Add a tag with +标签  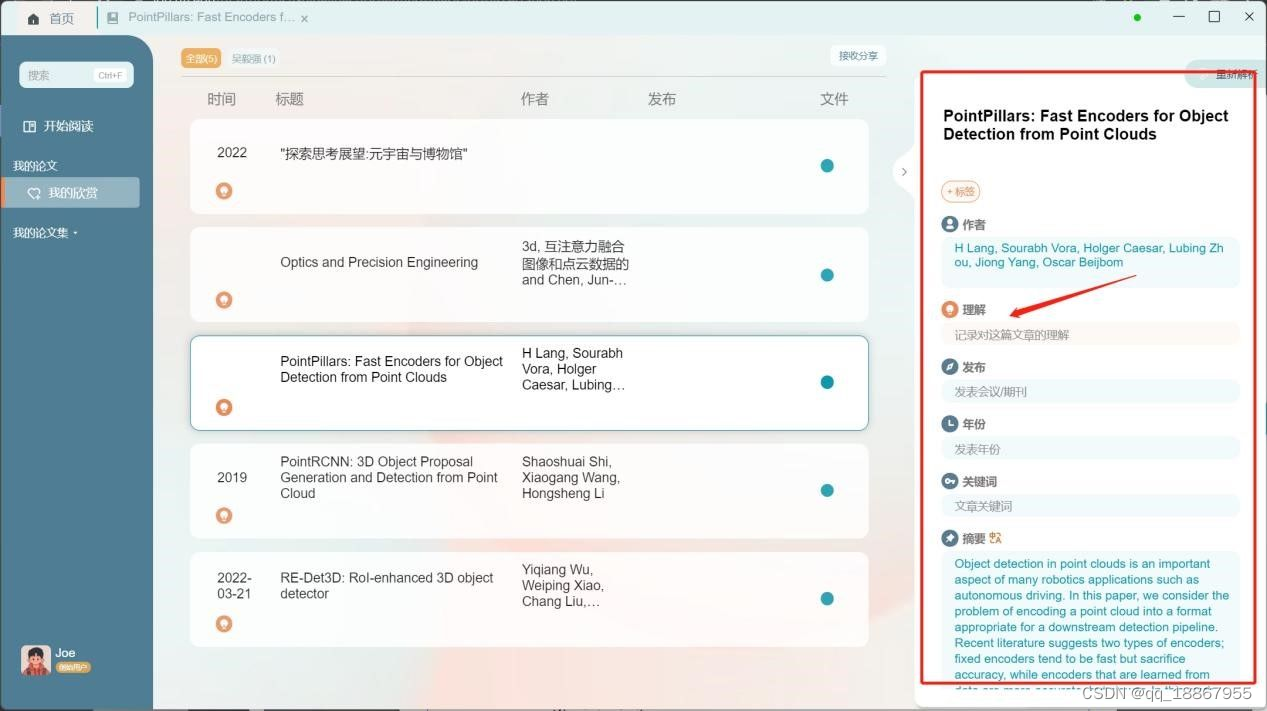961,191
